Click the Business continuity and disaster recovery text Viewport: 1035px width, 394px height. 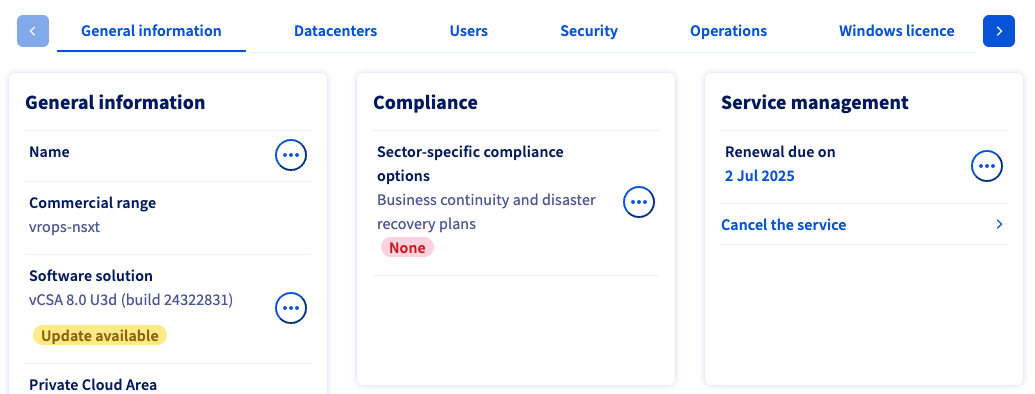(486, 212)
